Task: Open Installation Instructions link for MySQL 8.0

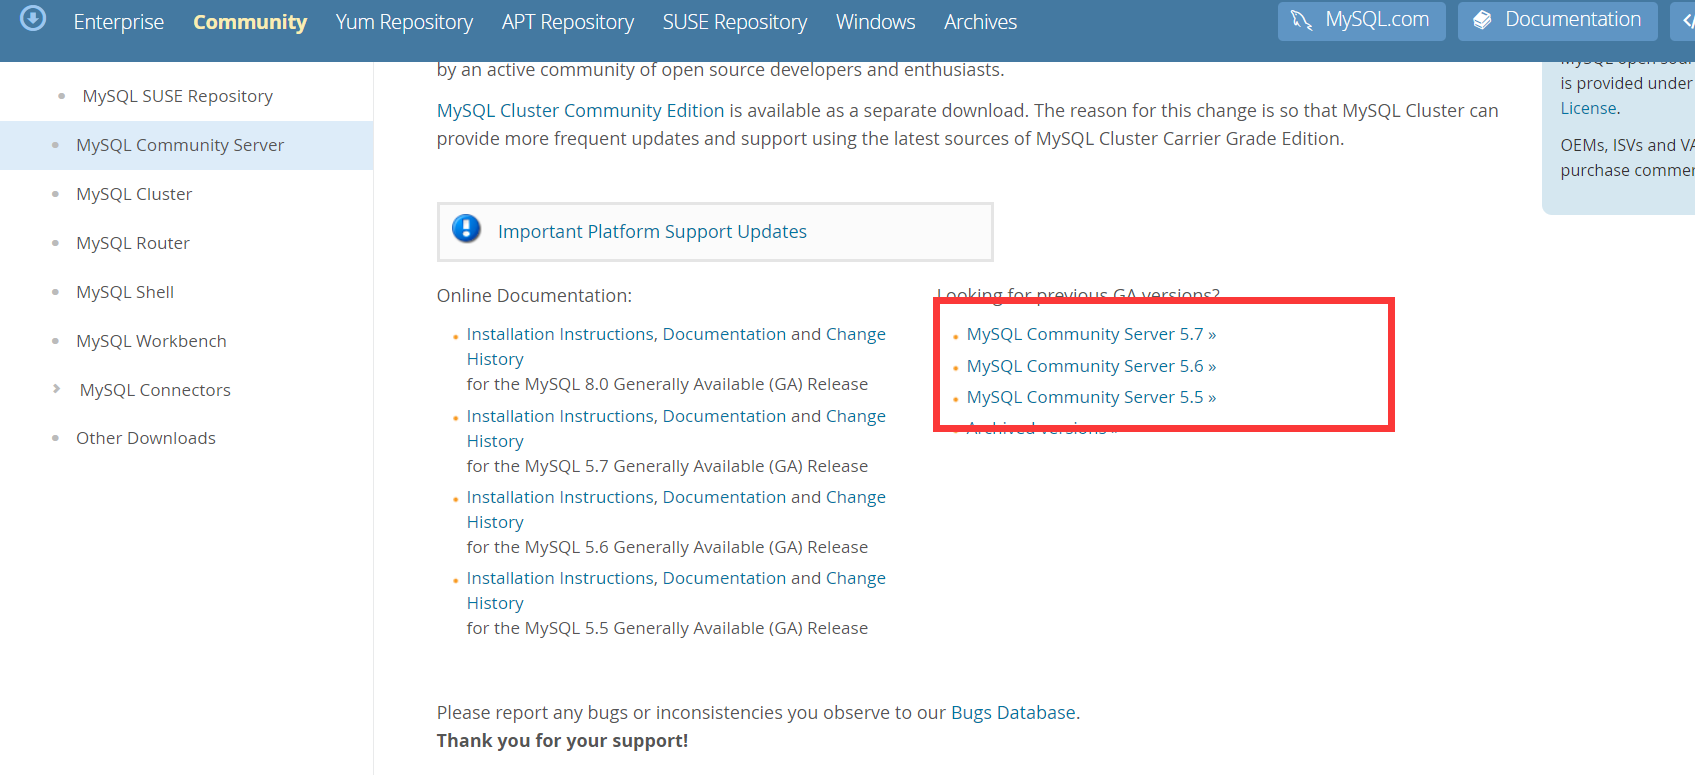Action: (560, 334)
